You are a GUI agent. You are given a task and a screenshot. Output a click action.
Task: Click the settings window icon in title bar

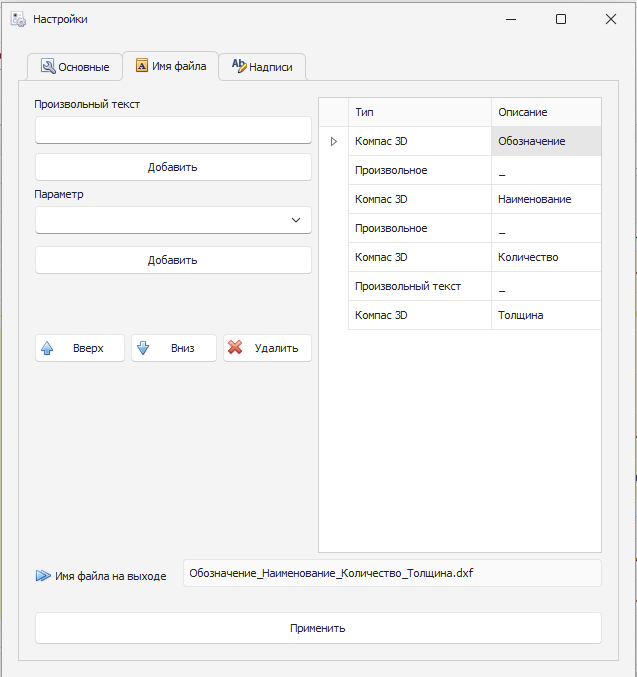pos(18,19)
